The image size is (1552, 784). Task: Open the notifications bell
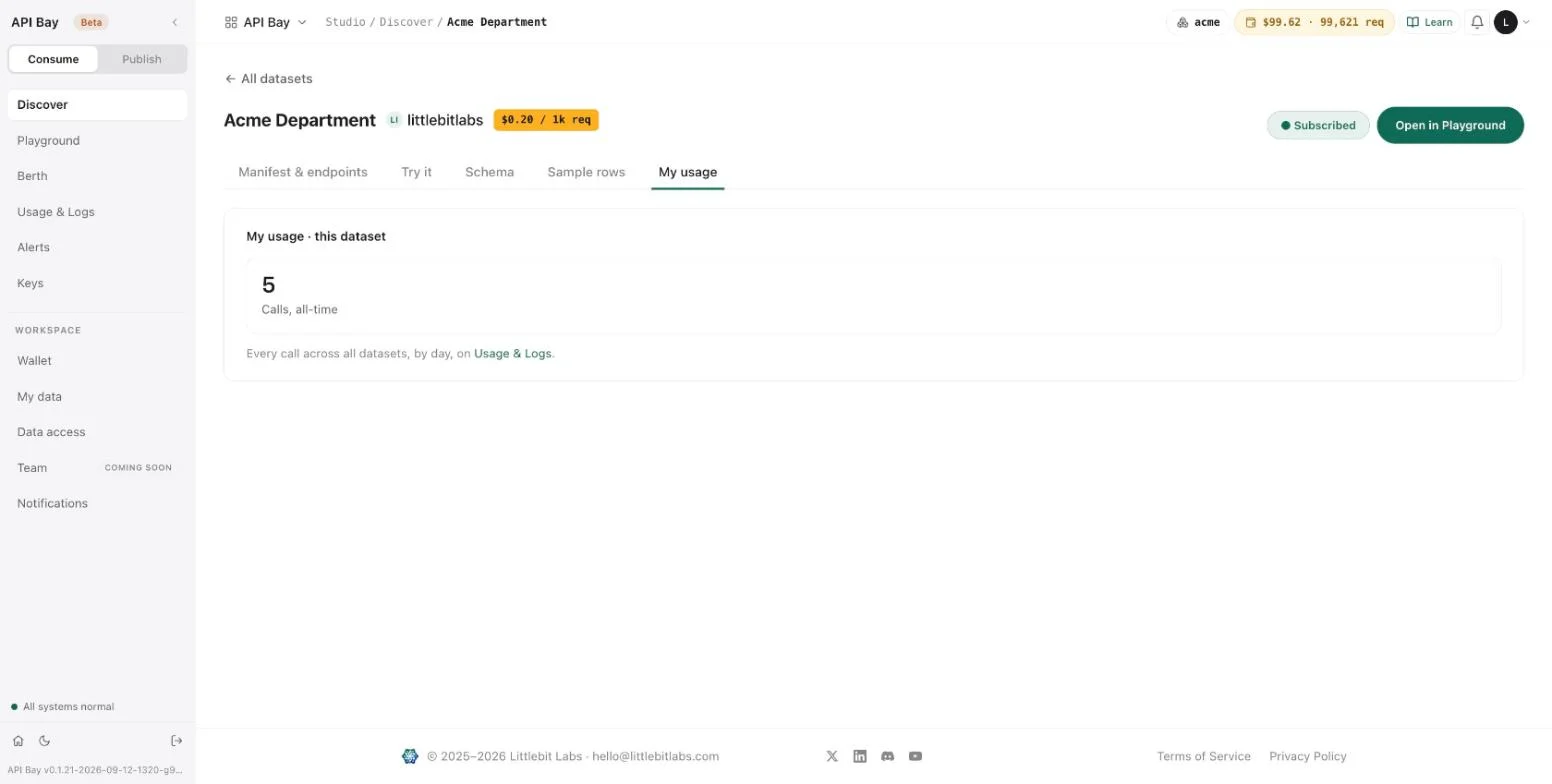click(1477, 22)
